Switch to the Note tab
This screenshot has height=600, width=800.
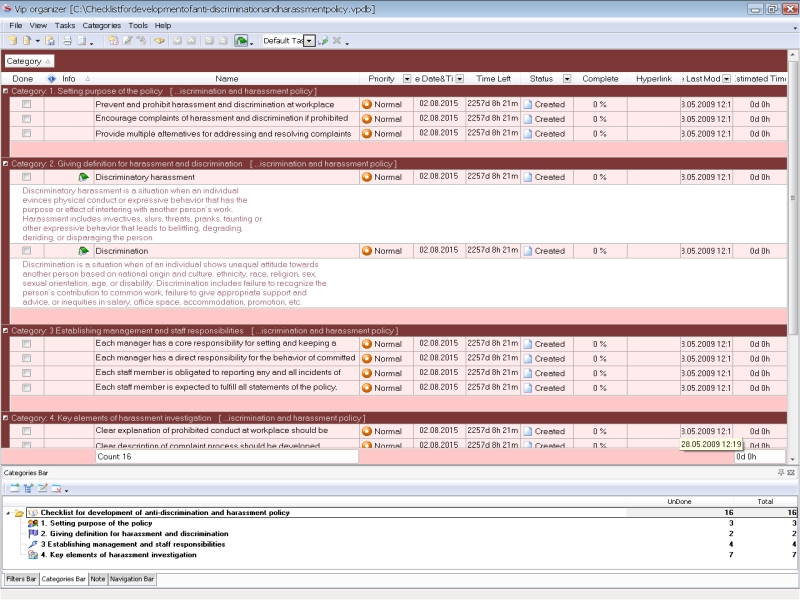97,579
